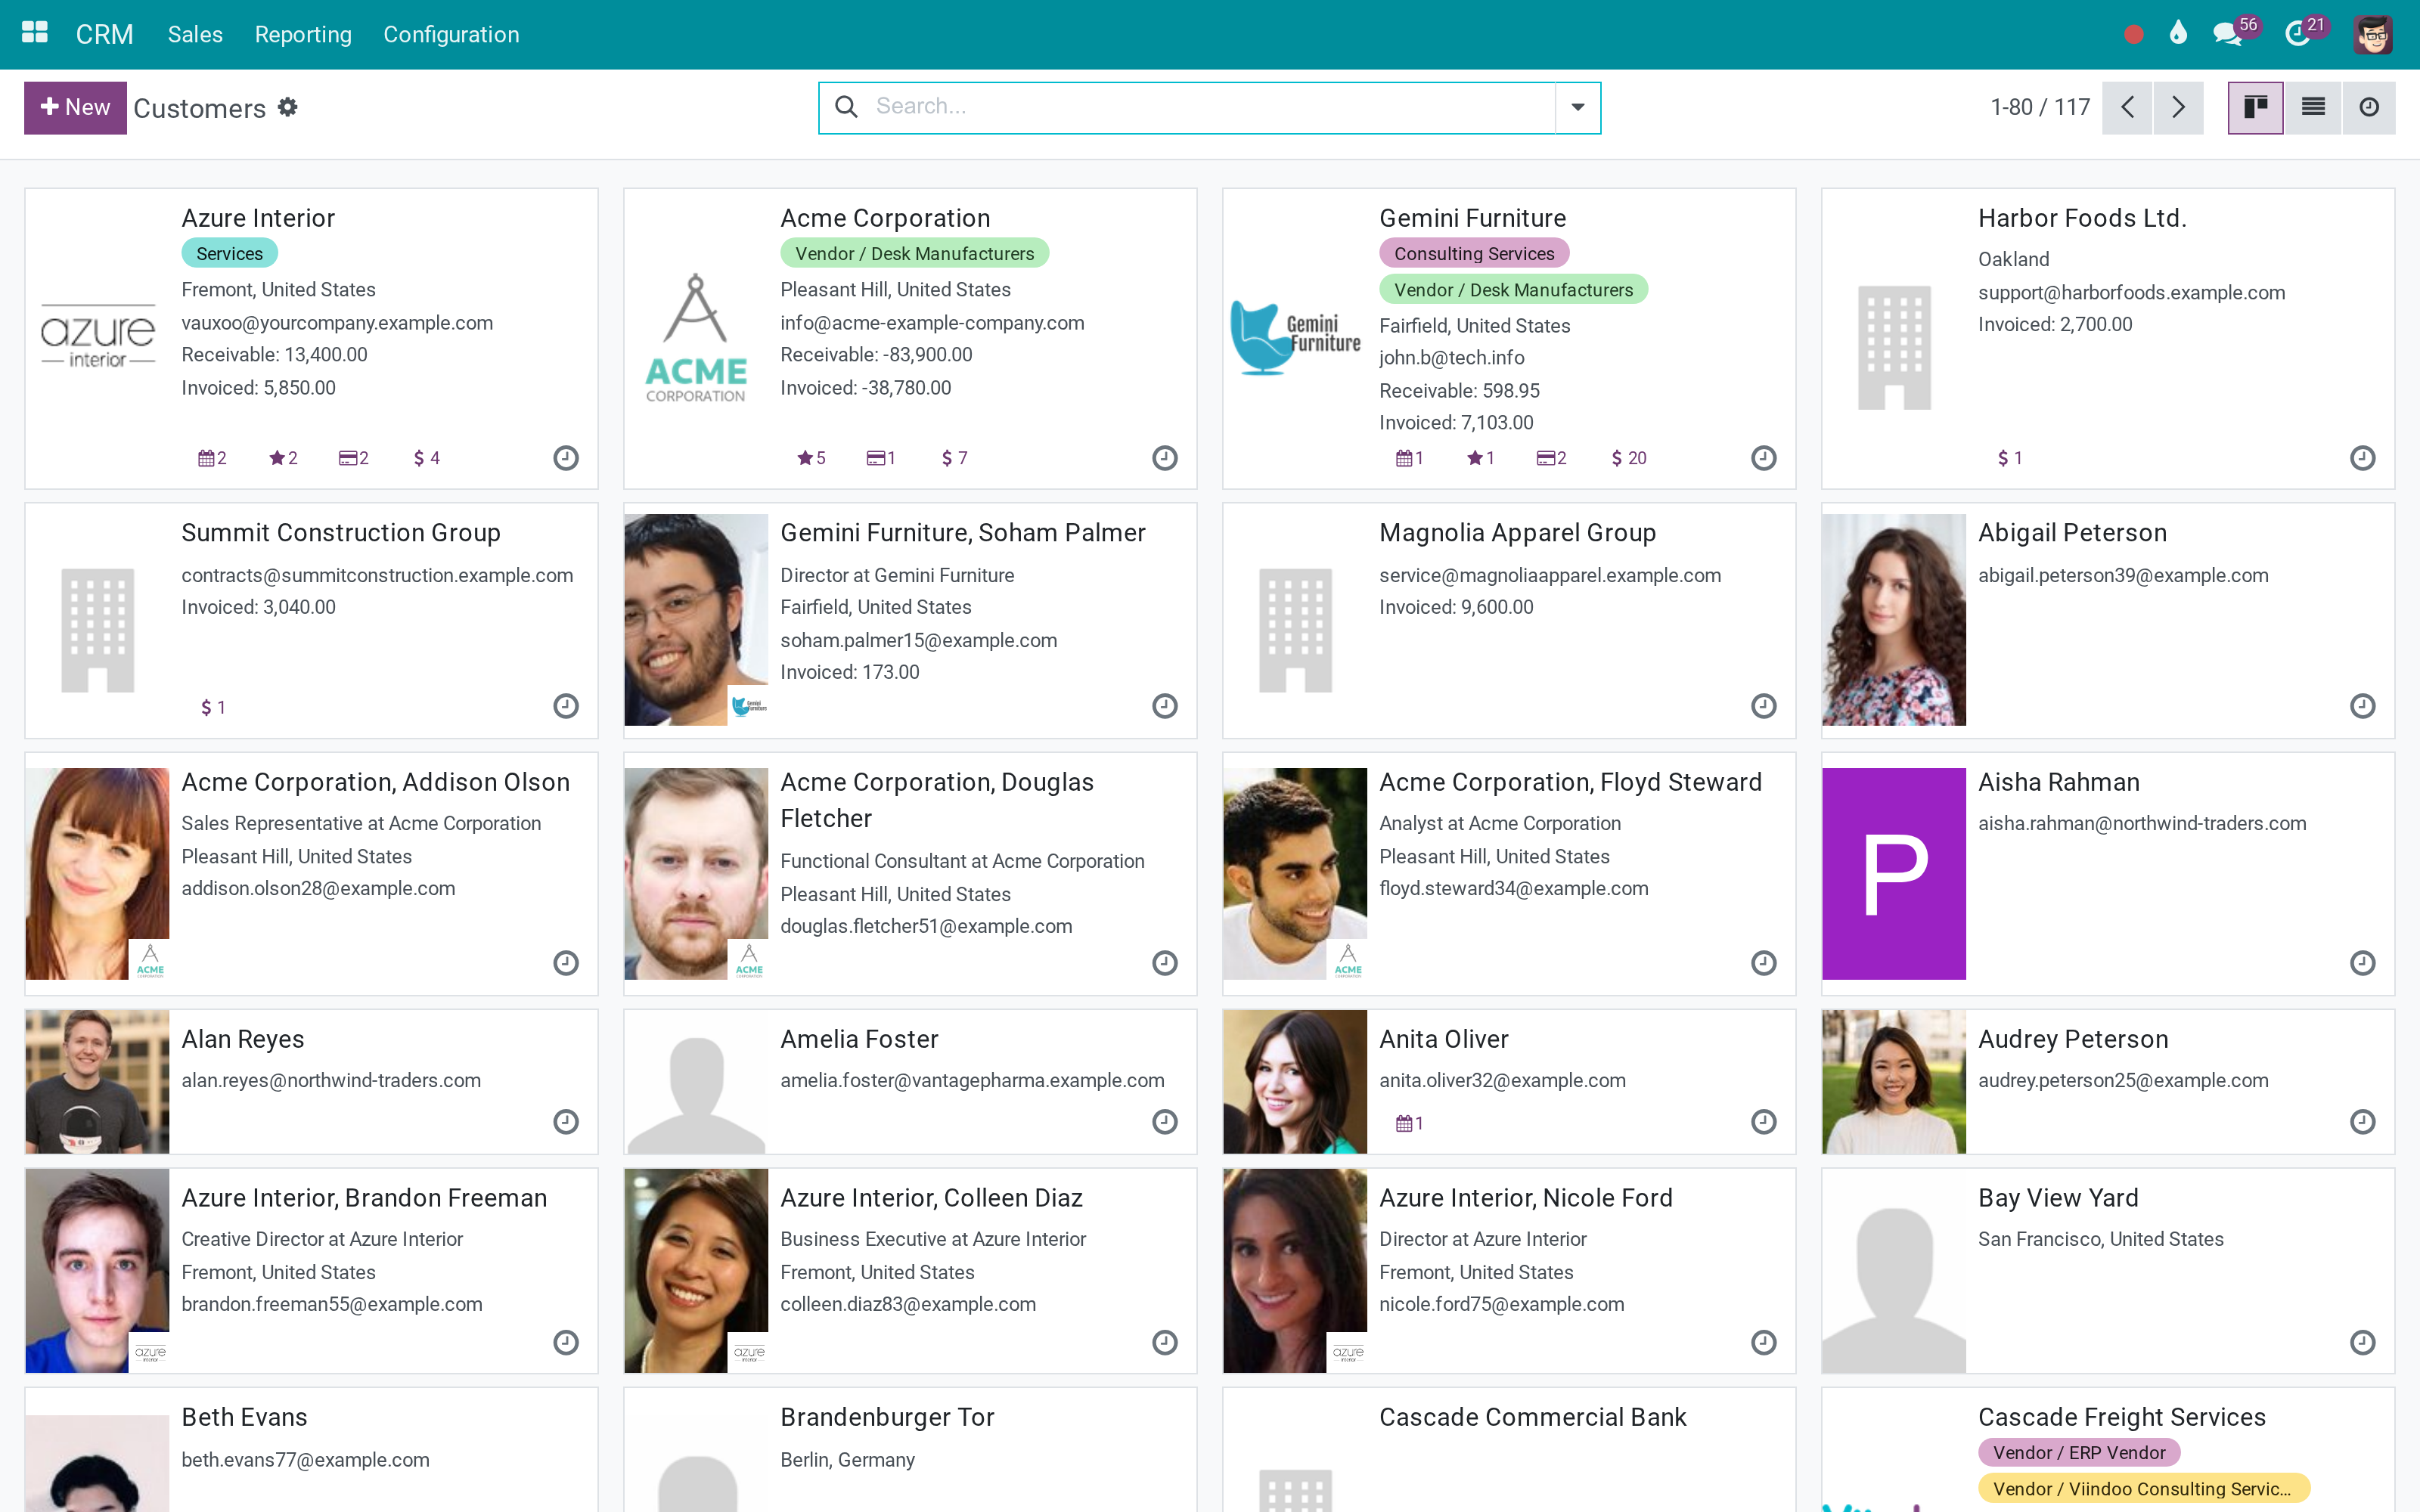Open Azure Interior meetings calendar count
The width and height of the screenshot is (2420, 1512).
212,458
